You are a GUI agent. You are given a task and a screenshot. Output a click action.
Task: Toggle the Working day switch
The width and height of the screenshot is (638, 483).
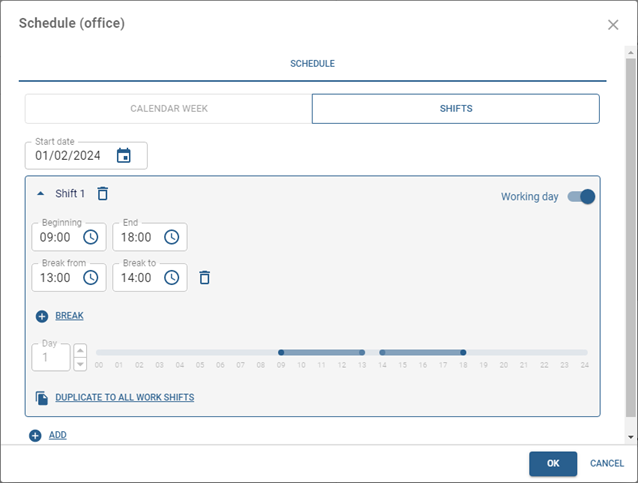[x=581, y=197]
